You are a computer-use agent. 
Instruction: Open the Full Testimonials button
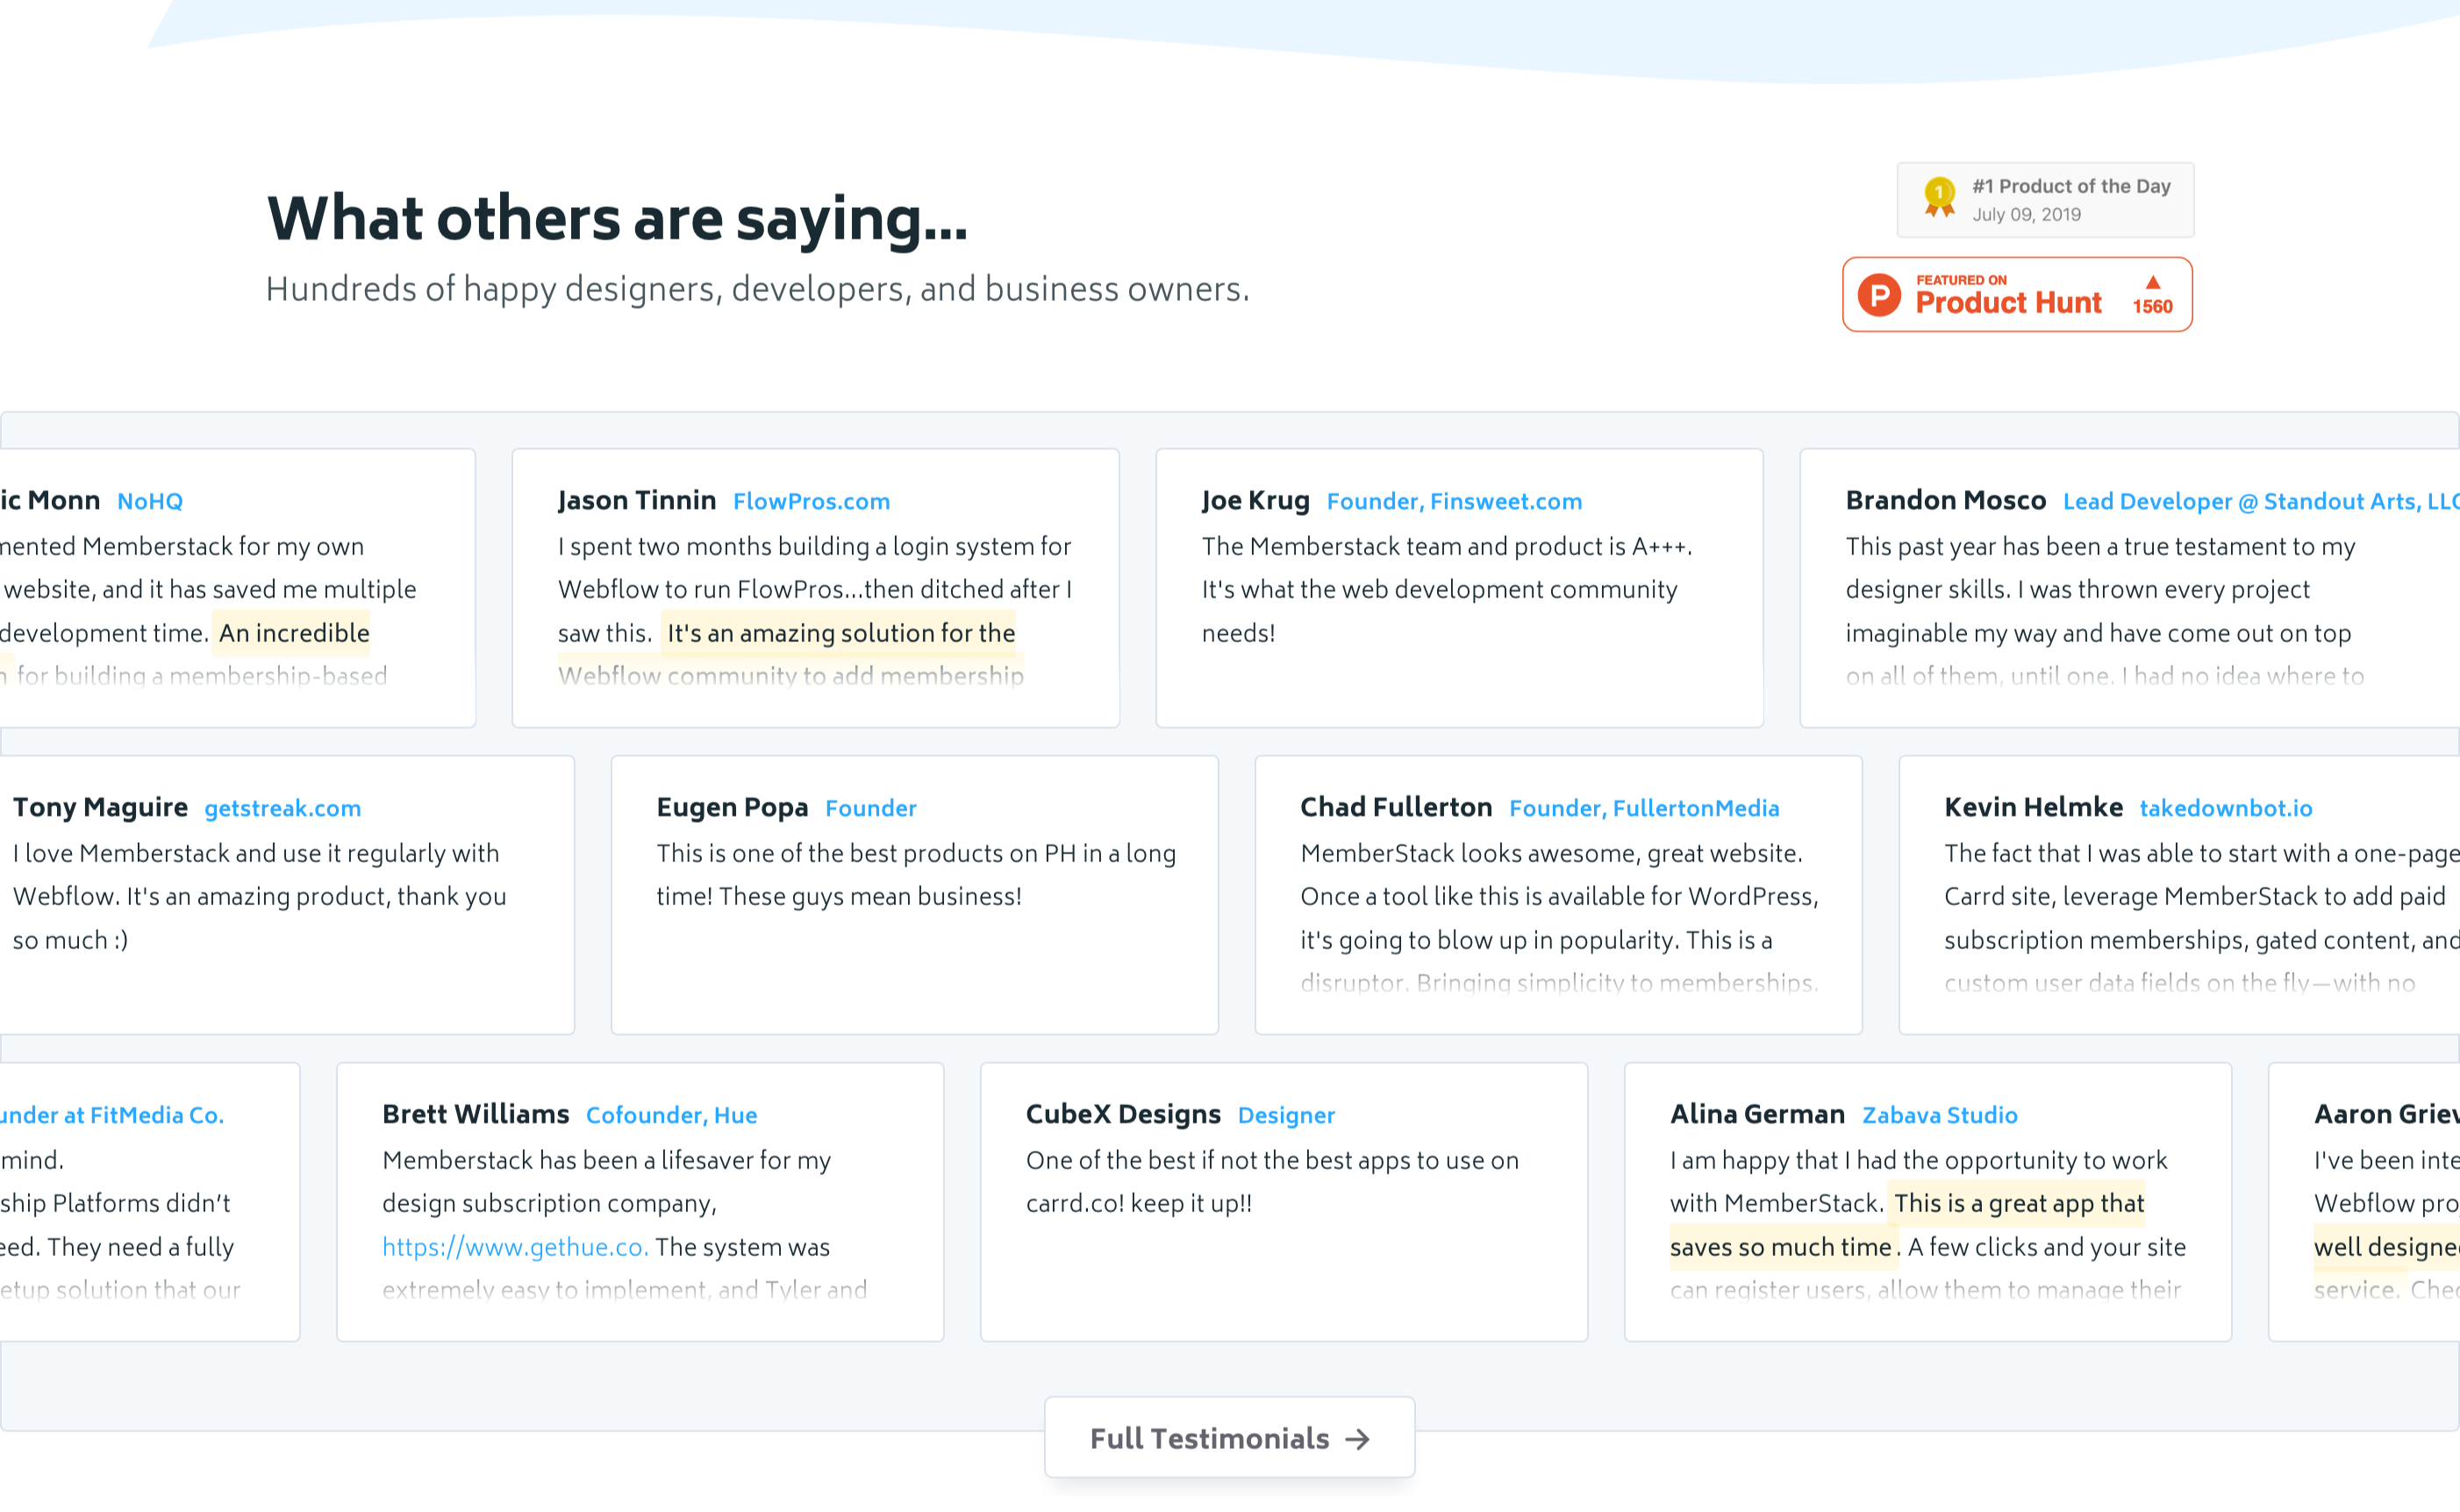[1230, 1438]
